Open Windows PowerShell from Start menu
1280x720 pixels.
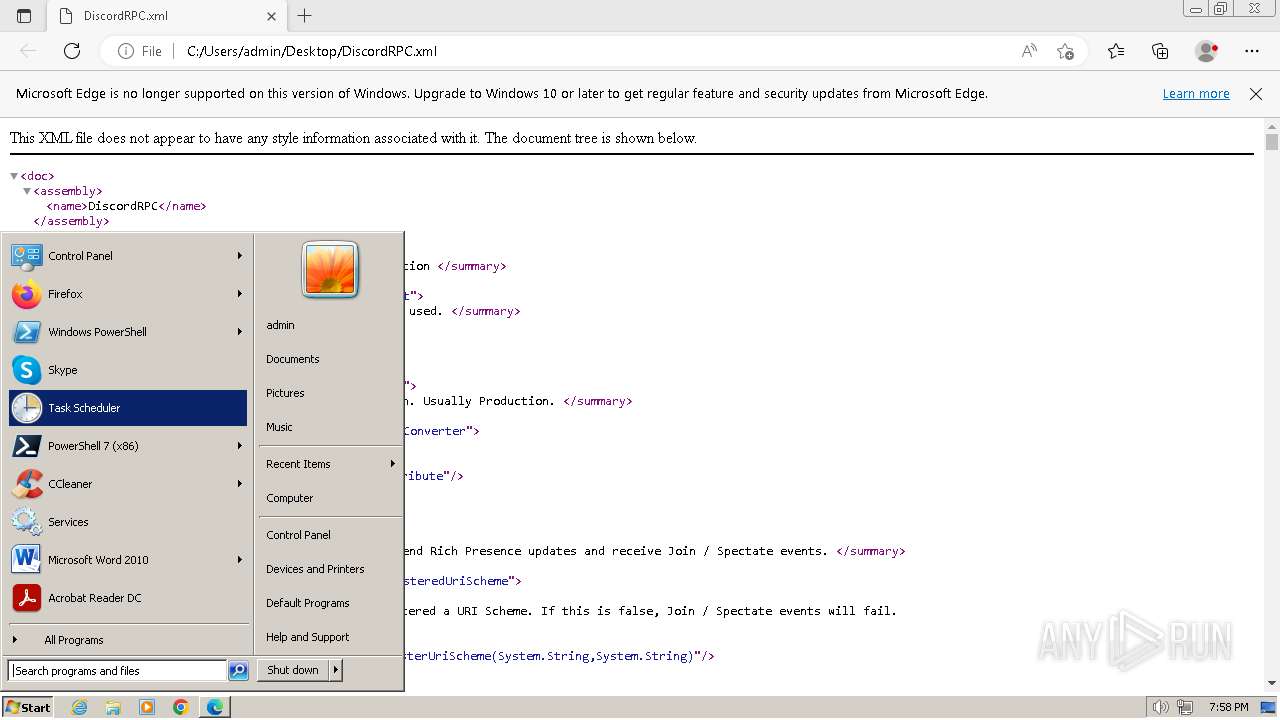(128, 332)
